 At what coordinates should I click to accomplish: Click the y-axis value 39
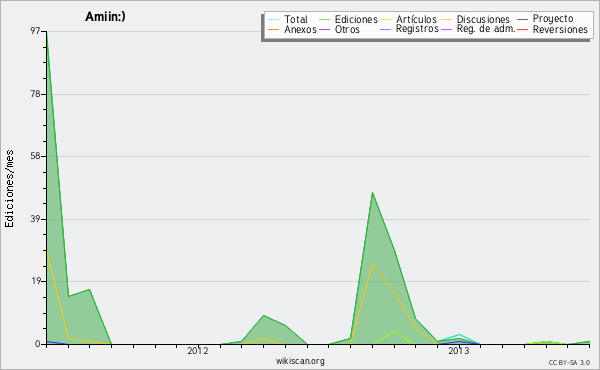click(x=35, y=219)
